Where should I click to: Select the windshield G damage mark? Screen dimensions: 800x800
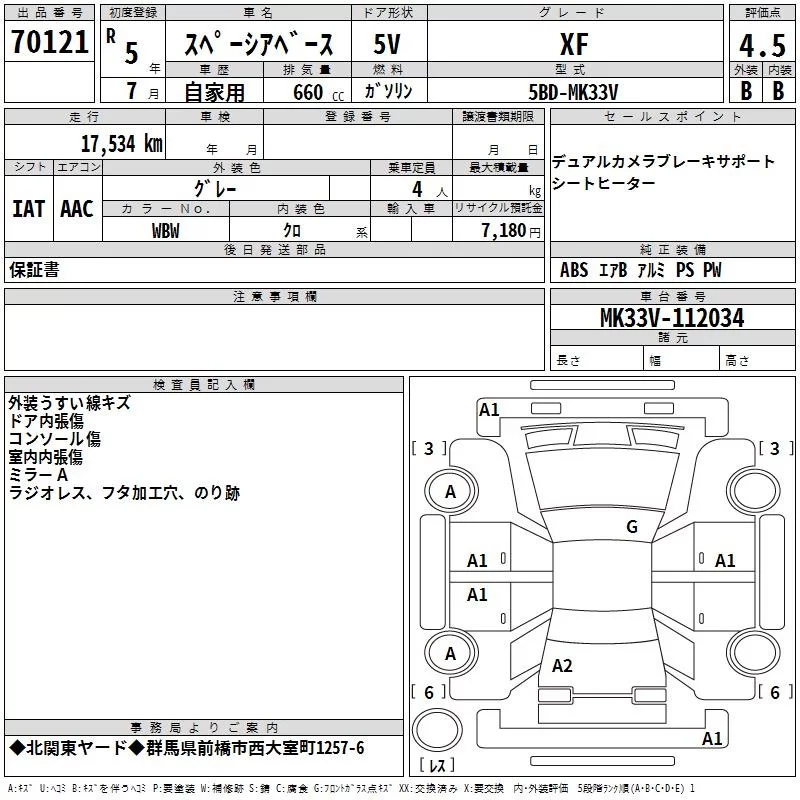pos(632,526)
